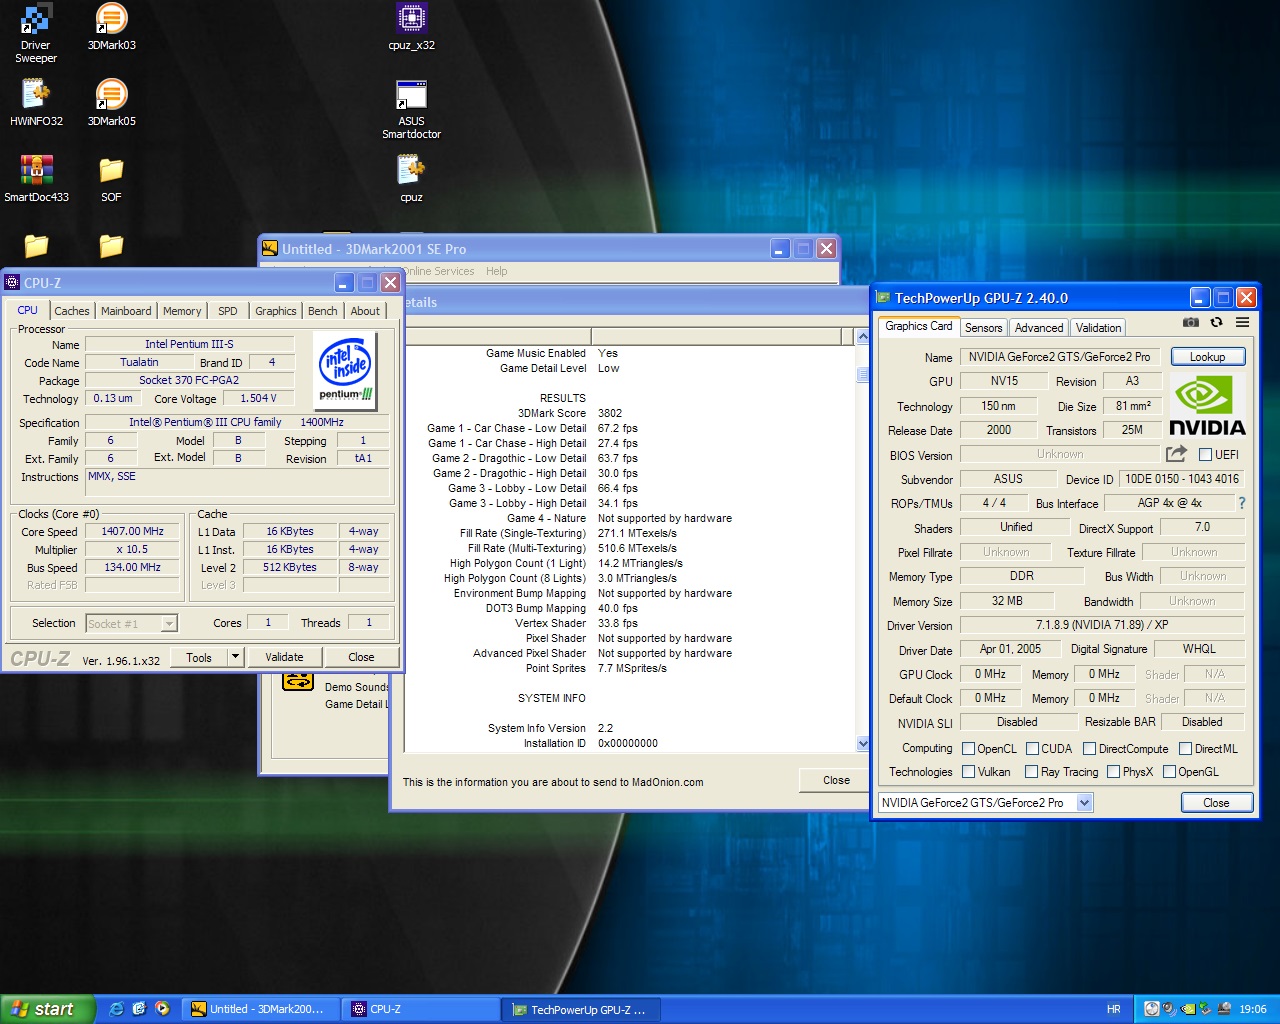Image resolution: width=1280 pixels, height=1024 pixels.
Task: Click the HR language indicator in the taskbar
Action: click(1114, 1009)
